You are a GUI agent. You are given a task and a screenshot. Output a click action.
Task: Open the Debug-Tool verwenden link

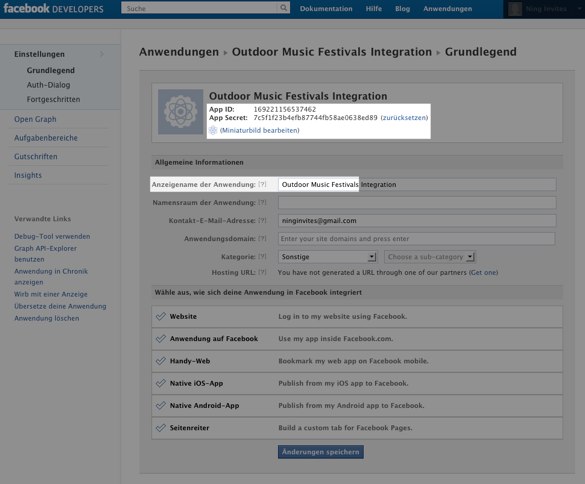(52, 236)
